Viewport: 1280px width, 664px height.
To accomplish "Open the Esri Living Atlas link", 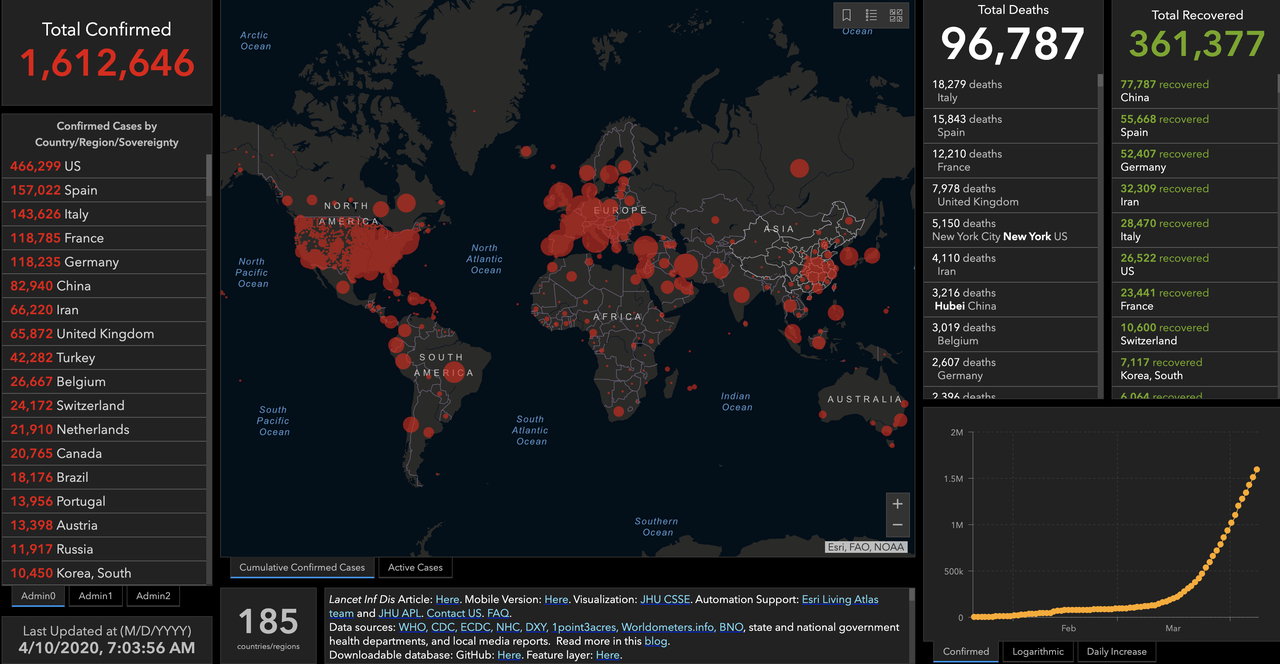I will point(840,599).
